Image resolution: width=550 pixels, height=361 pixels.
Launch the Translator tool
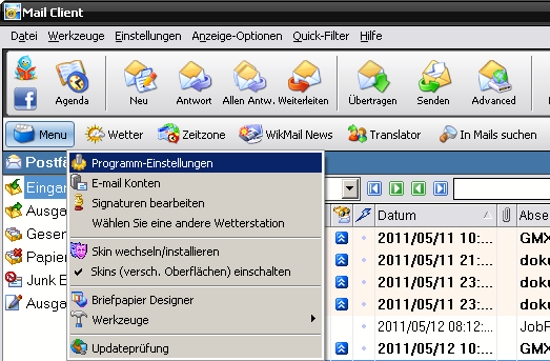pyautogui.click(x=384, y=134)
